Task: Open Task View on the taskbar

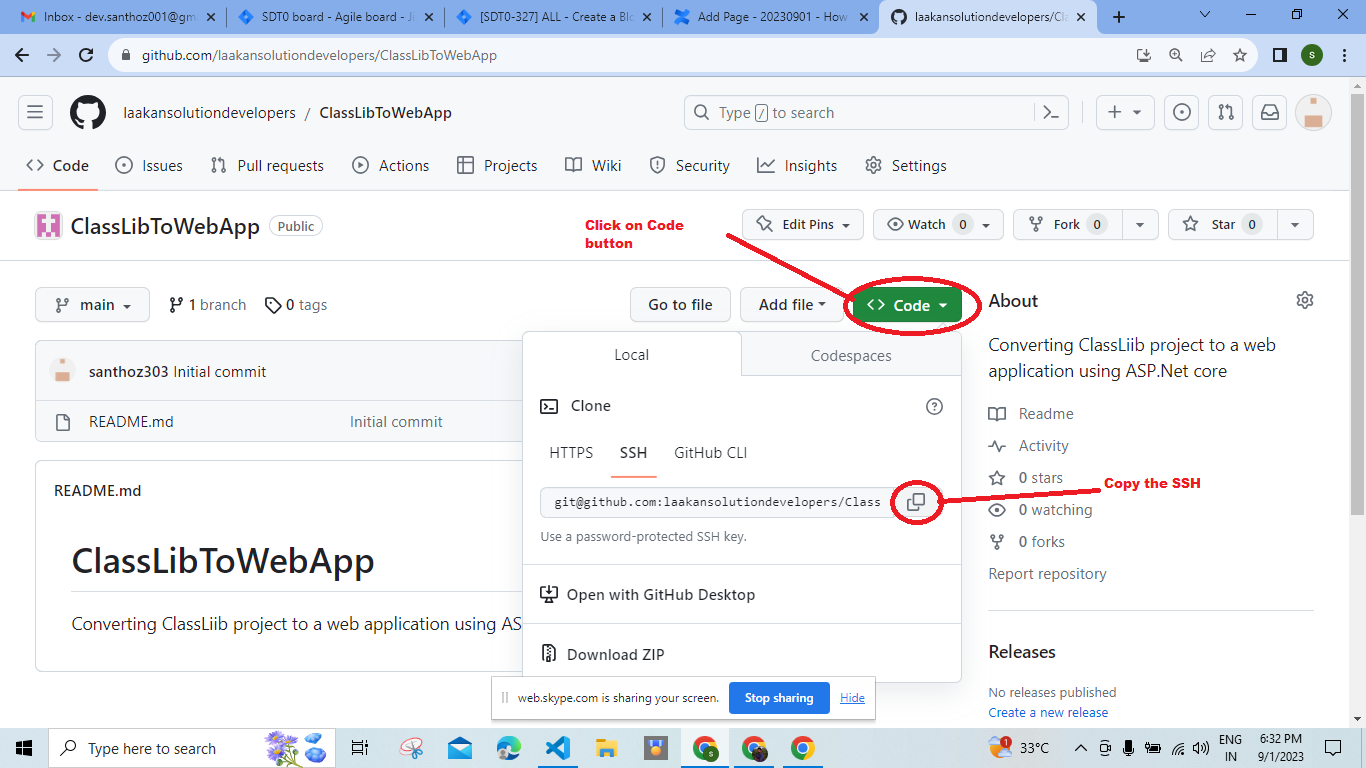Action: (x=360, y=748)
